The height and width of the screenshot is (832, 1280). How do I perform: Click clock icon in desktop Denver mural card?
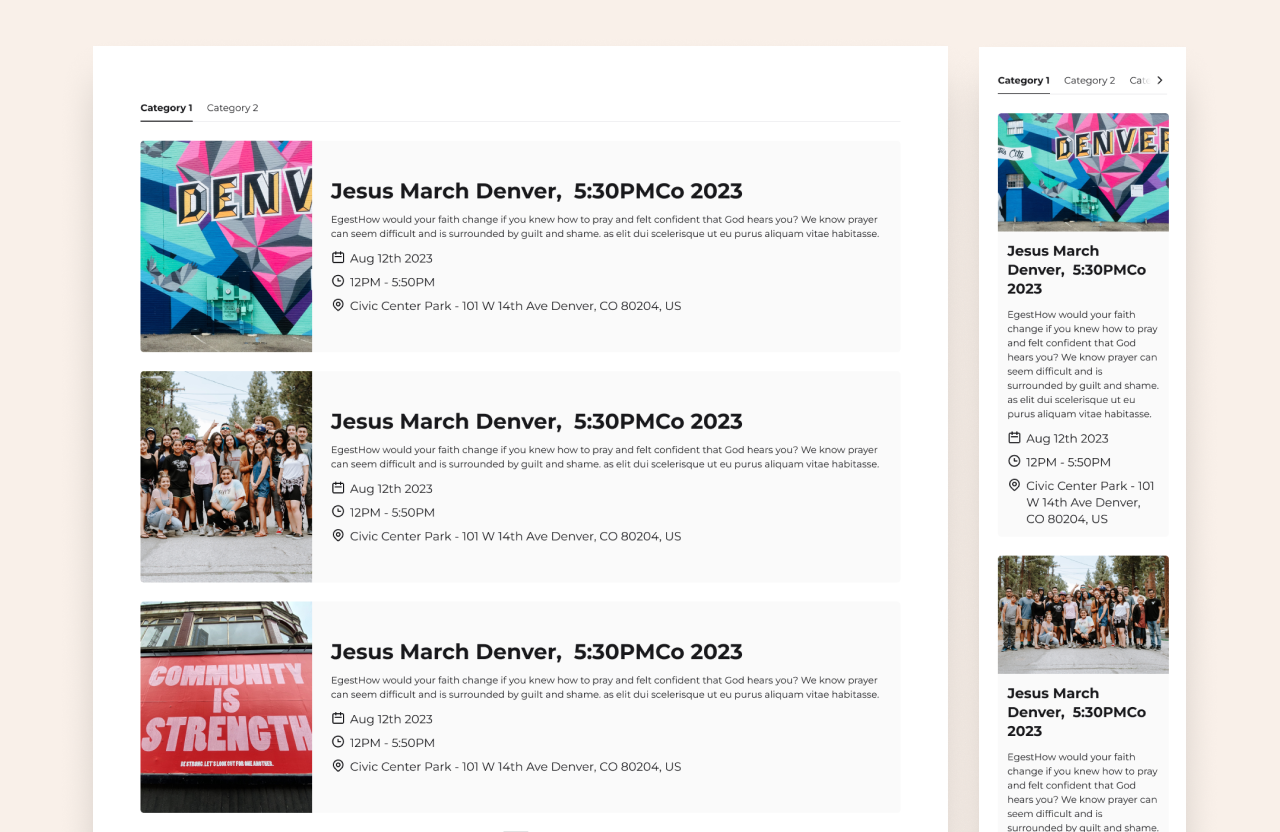pos(338,281)
